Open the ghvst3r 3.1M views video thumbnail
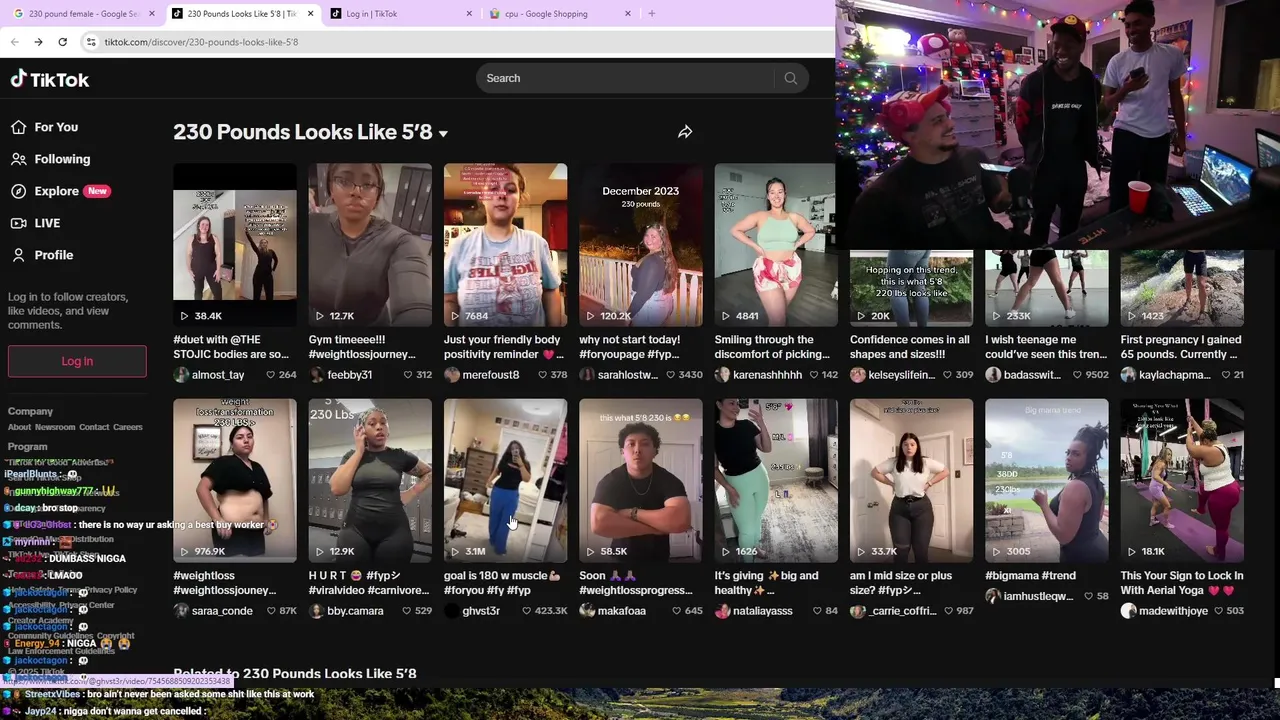This screenshot has width=1280, height=720. tap(505, 481)
